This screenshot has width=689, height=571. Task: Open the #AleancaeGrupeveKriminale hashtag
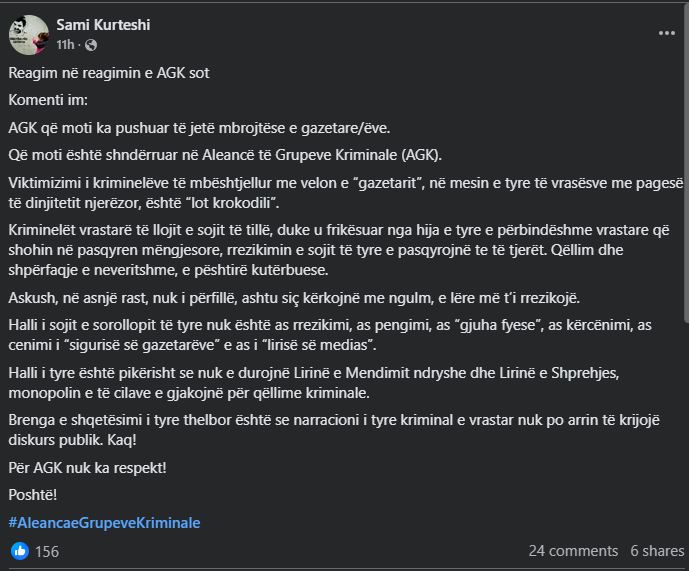click(105, 522)
